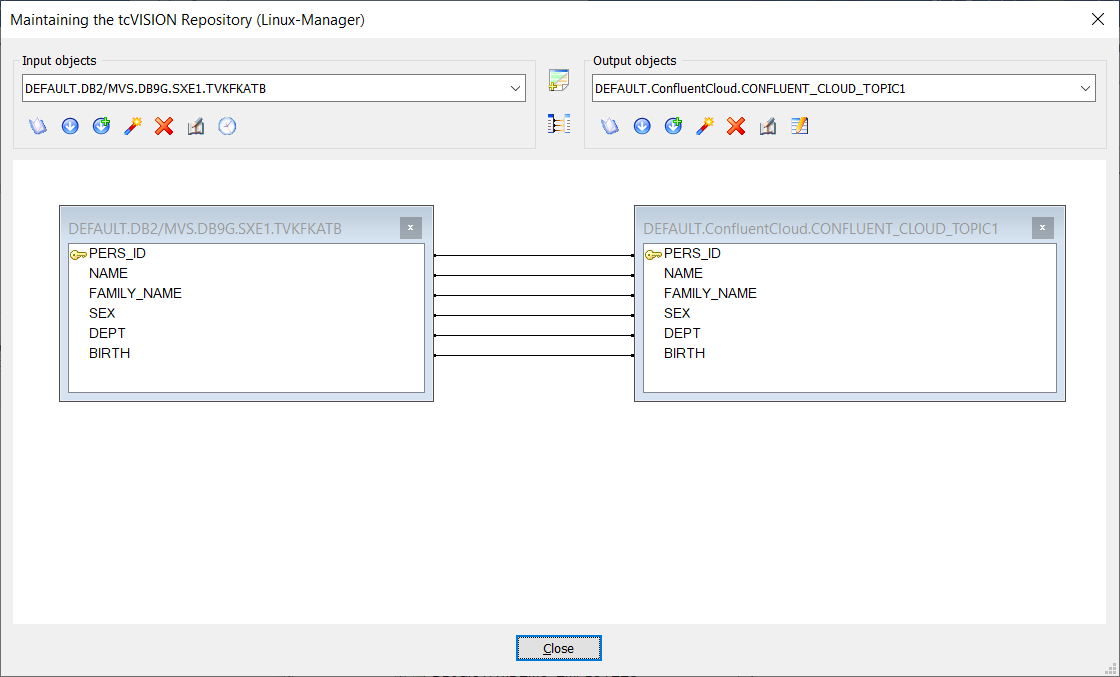Click the note-with-plus icon between the object panels
Screen dimensions: 1120x677
[x=559, y=80]
